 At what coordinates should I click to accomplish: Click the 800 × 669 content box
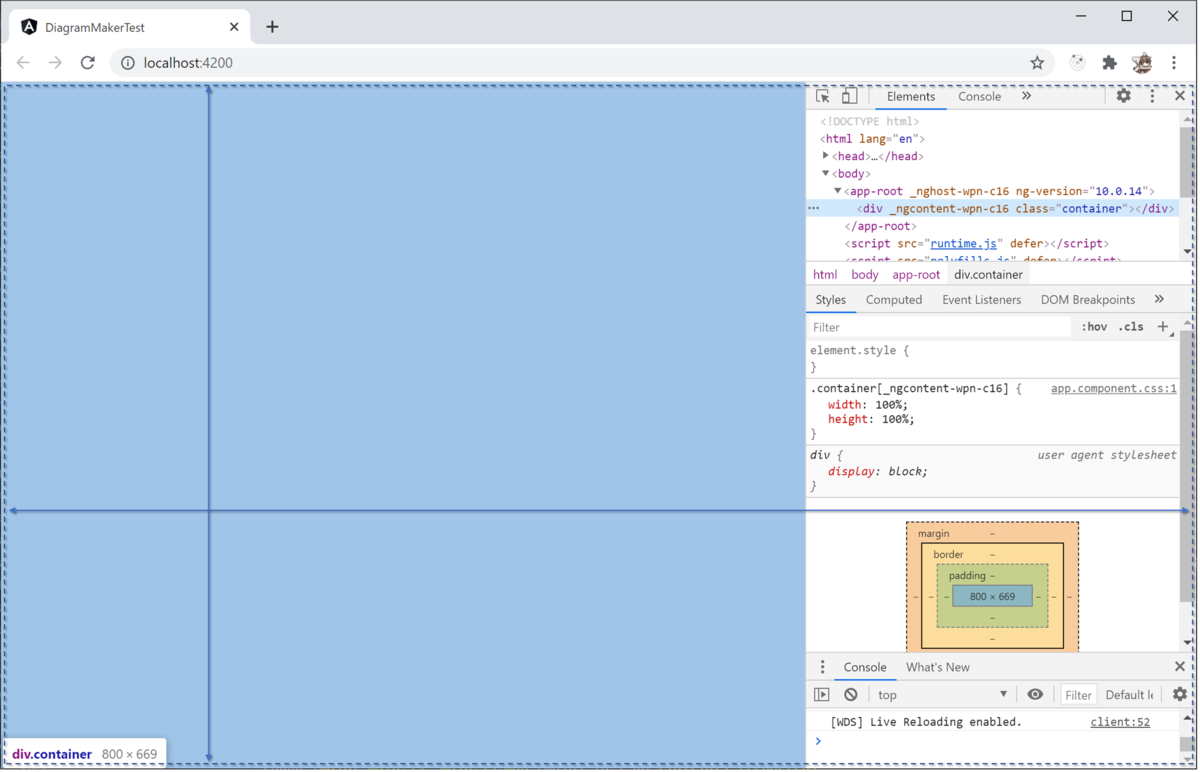point(992,597)
